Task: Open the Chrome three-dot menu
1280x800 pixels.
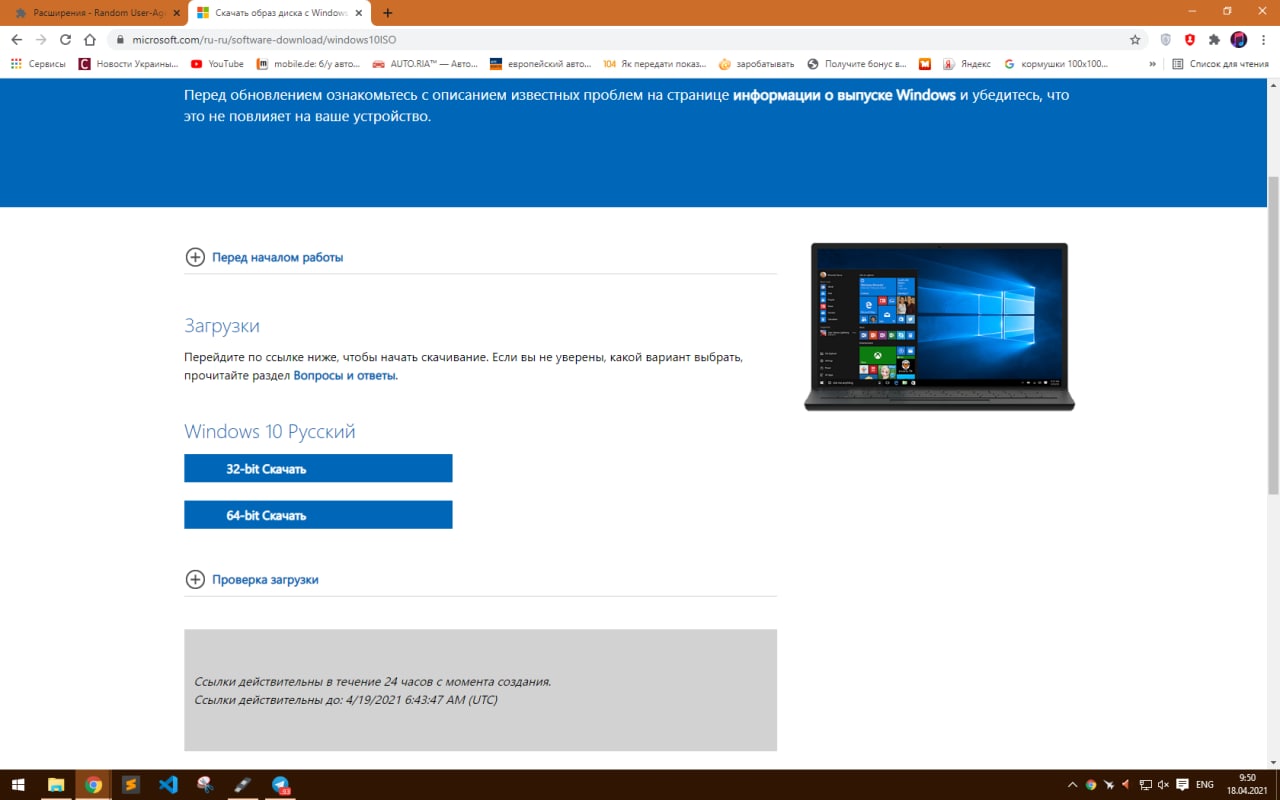Action: click(x=1263, y=40)
